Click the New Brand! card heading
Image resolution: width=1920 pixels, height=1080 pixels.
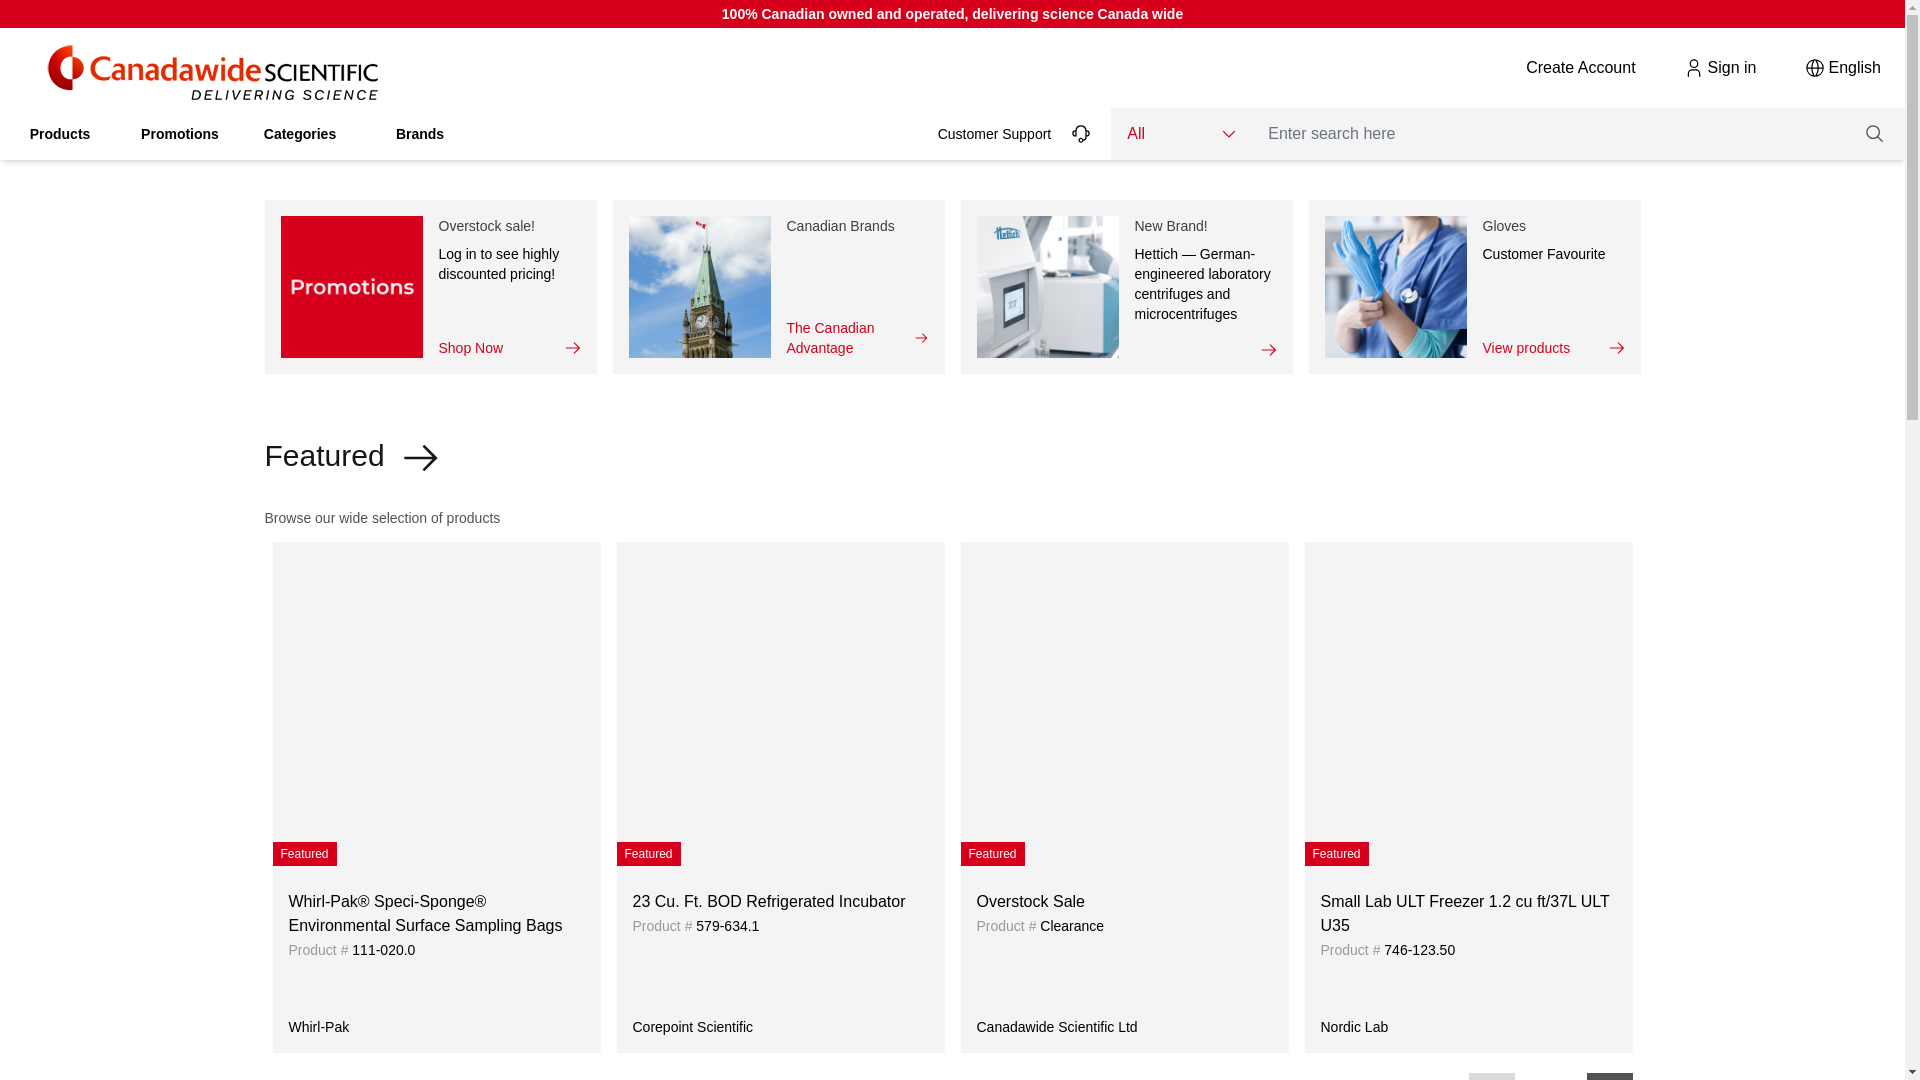click(1170, 226)
